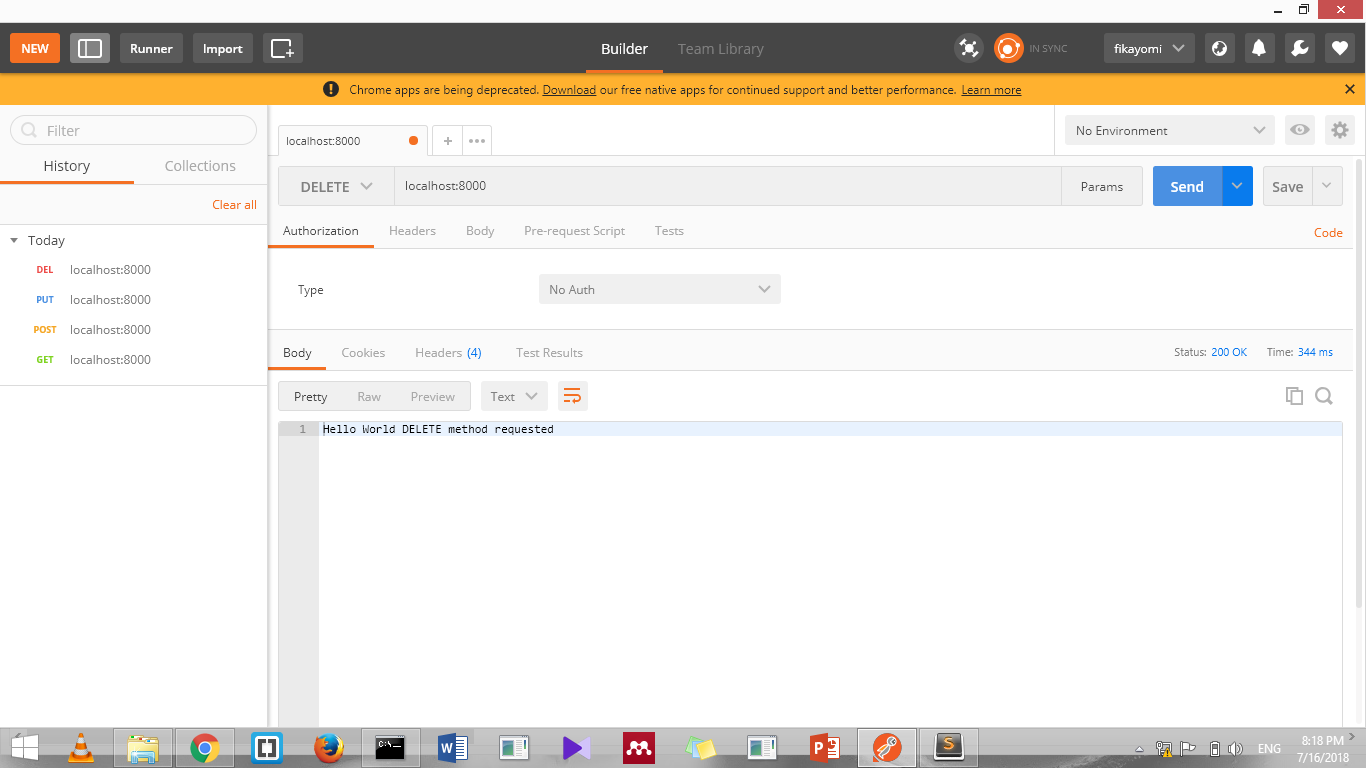Collapse the Today history group
This screenshot has width=1366, height=768.
coord(14,240)
